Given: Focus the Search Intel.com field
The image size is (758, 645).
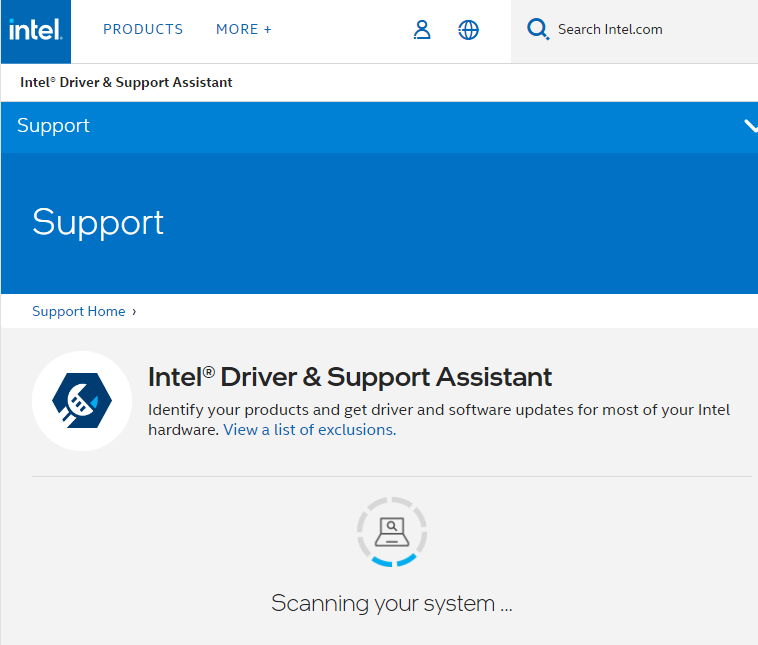Looking at the screenshot, I should (x=634, y=31).
